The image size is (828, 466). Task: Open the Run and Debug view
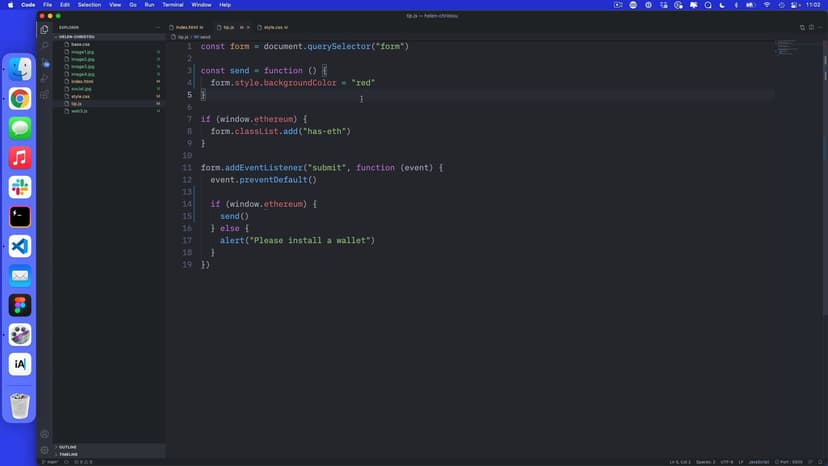point(45,78)
